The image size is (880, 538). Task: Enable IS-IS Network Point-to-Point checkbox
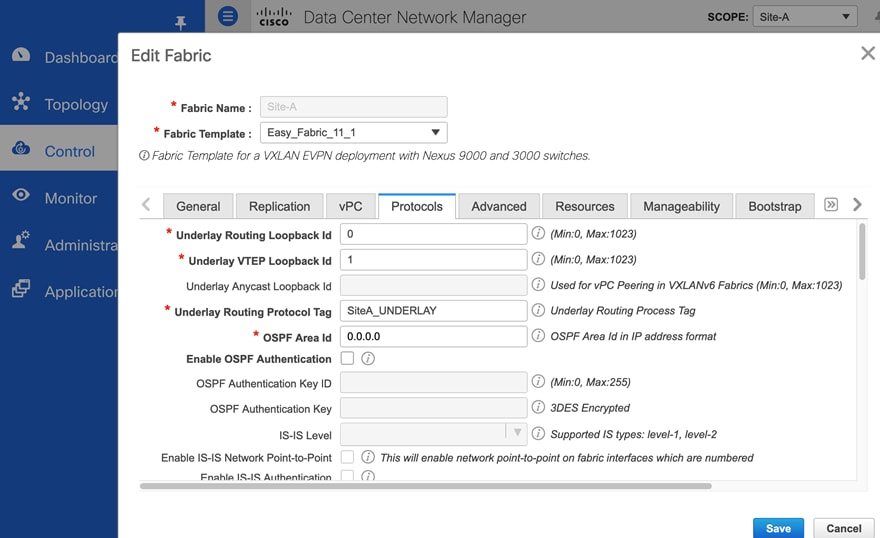[x=347, y=457]
